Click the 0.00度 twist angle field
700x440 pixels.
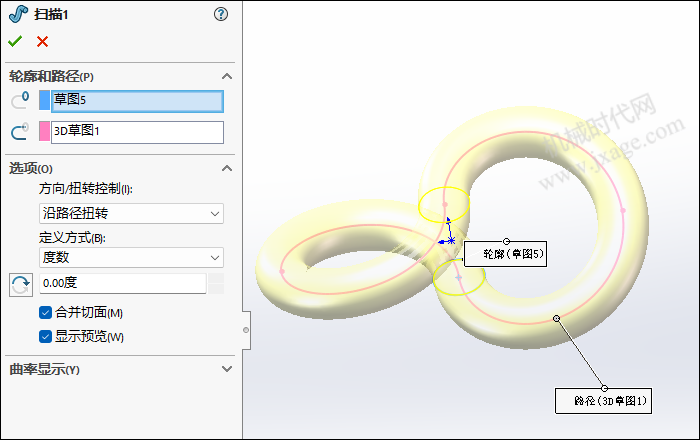pos(123,283)
